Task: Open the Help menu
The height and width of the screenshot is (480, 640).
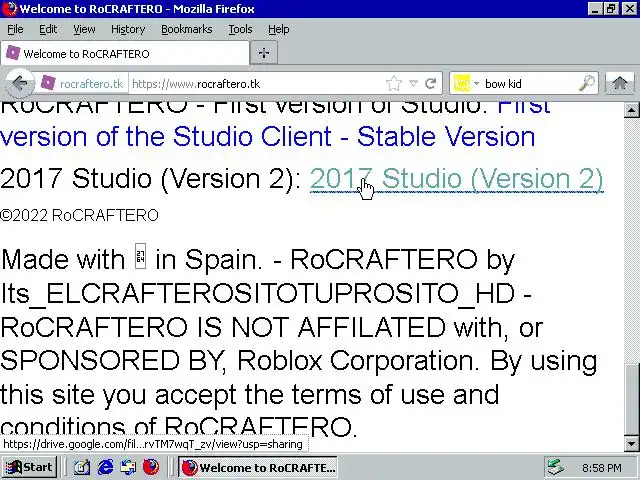Action: (279, 29)
